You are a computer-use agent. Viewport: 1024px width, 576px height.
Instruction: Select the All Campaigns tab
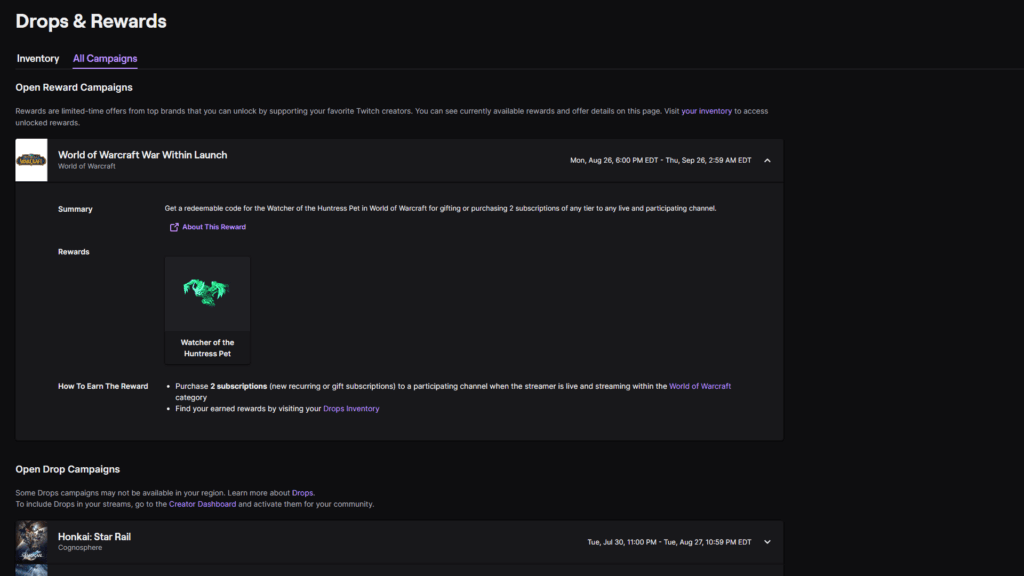pyautogui.click(x=104, y=58)
